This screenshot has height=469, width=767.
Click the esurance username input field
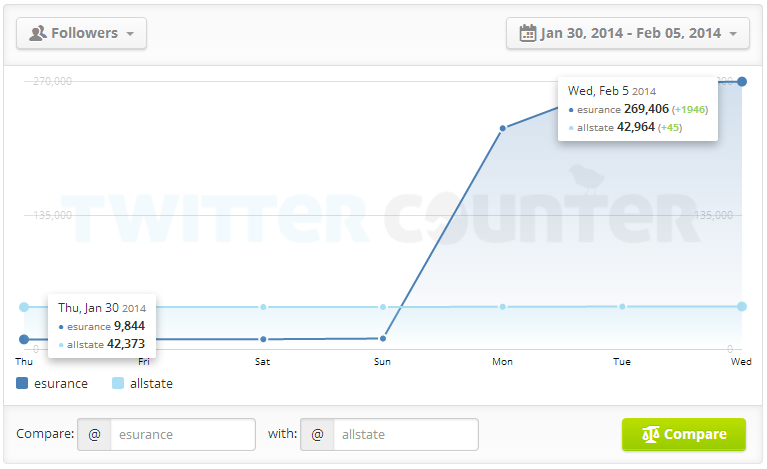click(182, 435)
